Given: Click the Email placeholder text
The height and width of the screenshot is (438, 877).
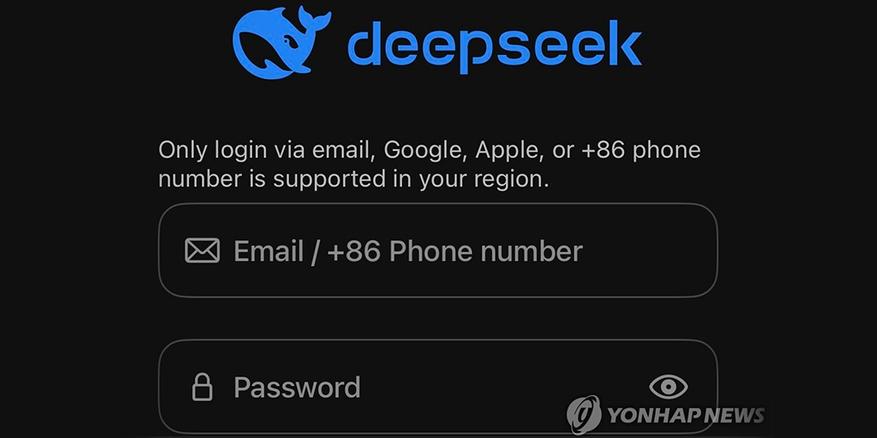Looking at the screenshot, I should [x=268, y=251].
